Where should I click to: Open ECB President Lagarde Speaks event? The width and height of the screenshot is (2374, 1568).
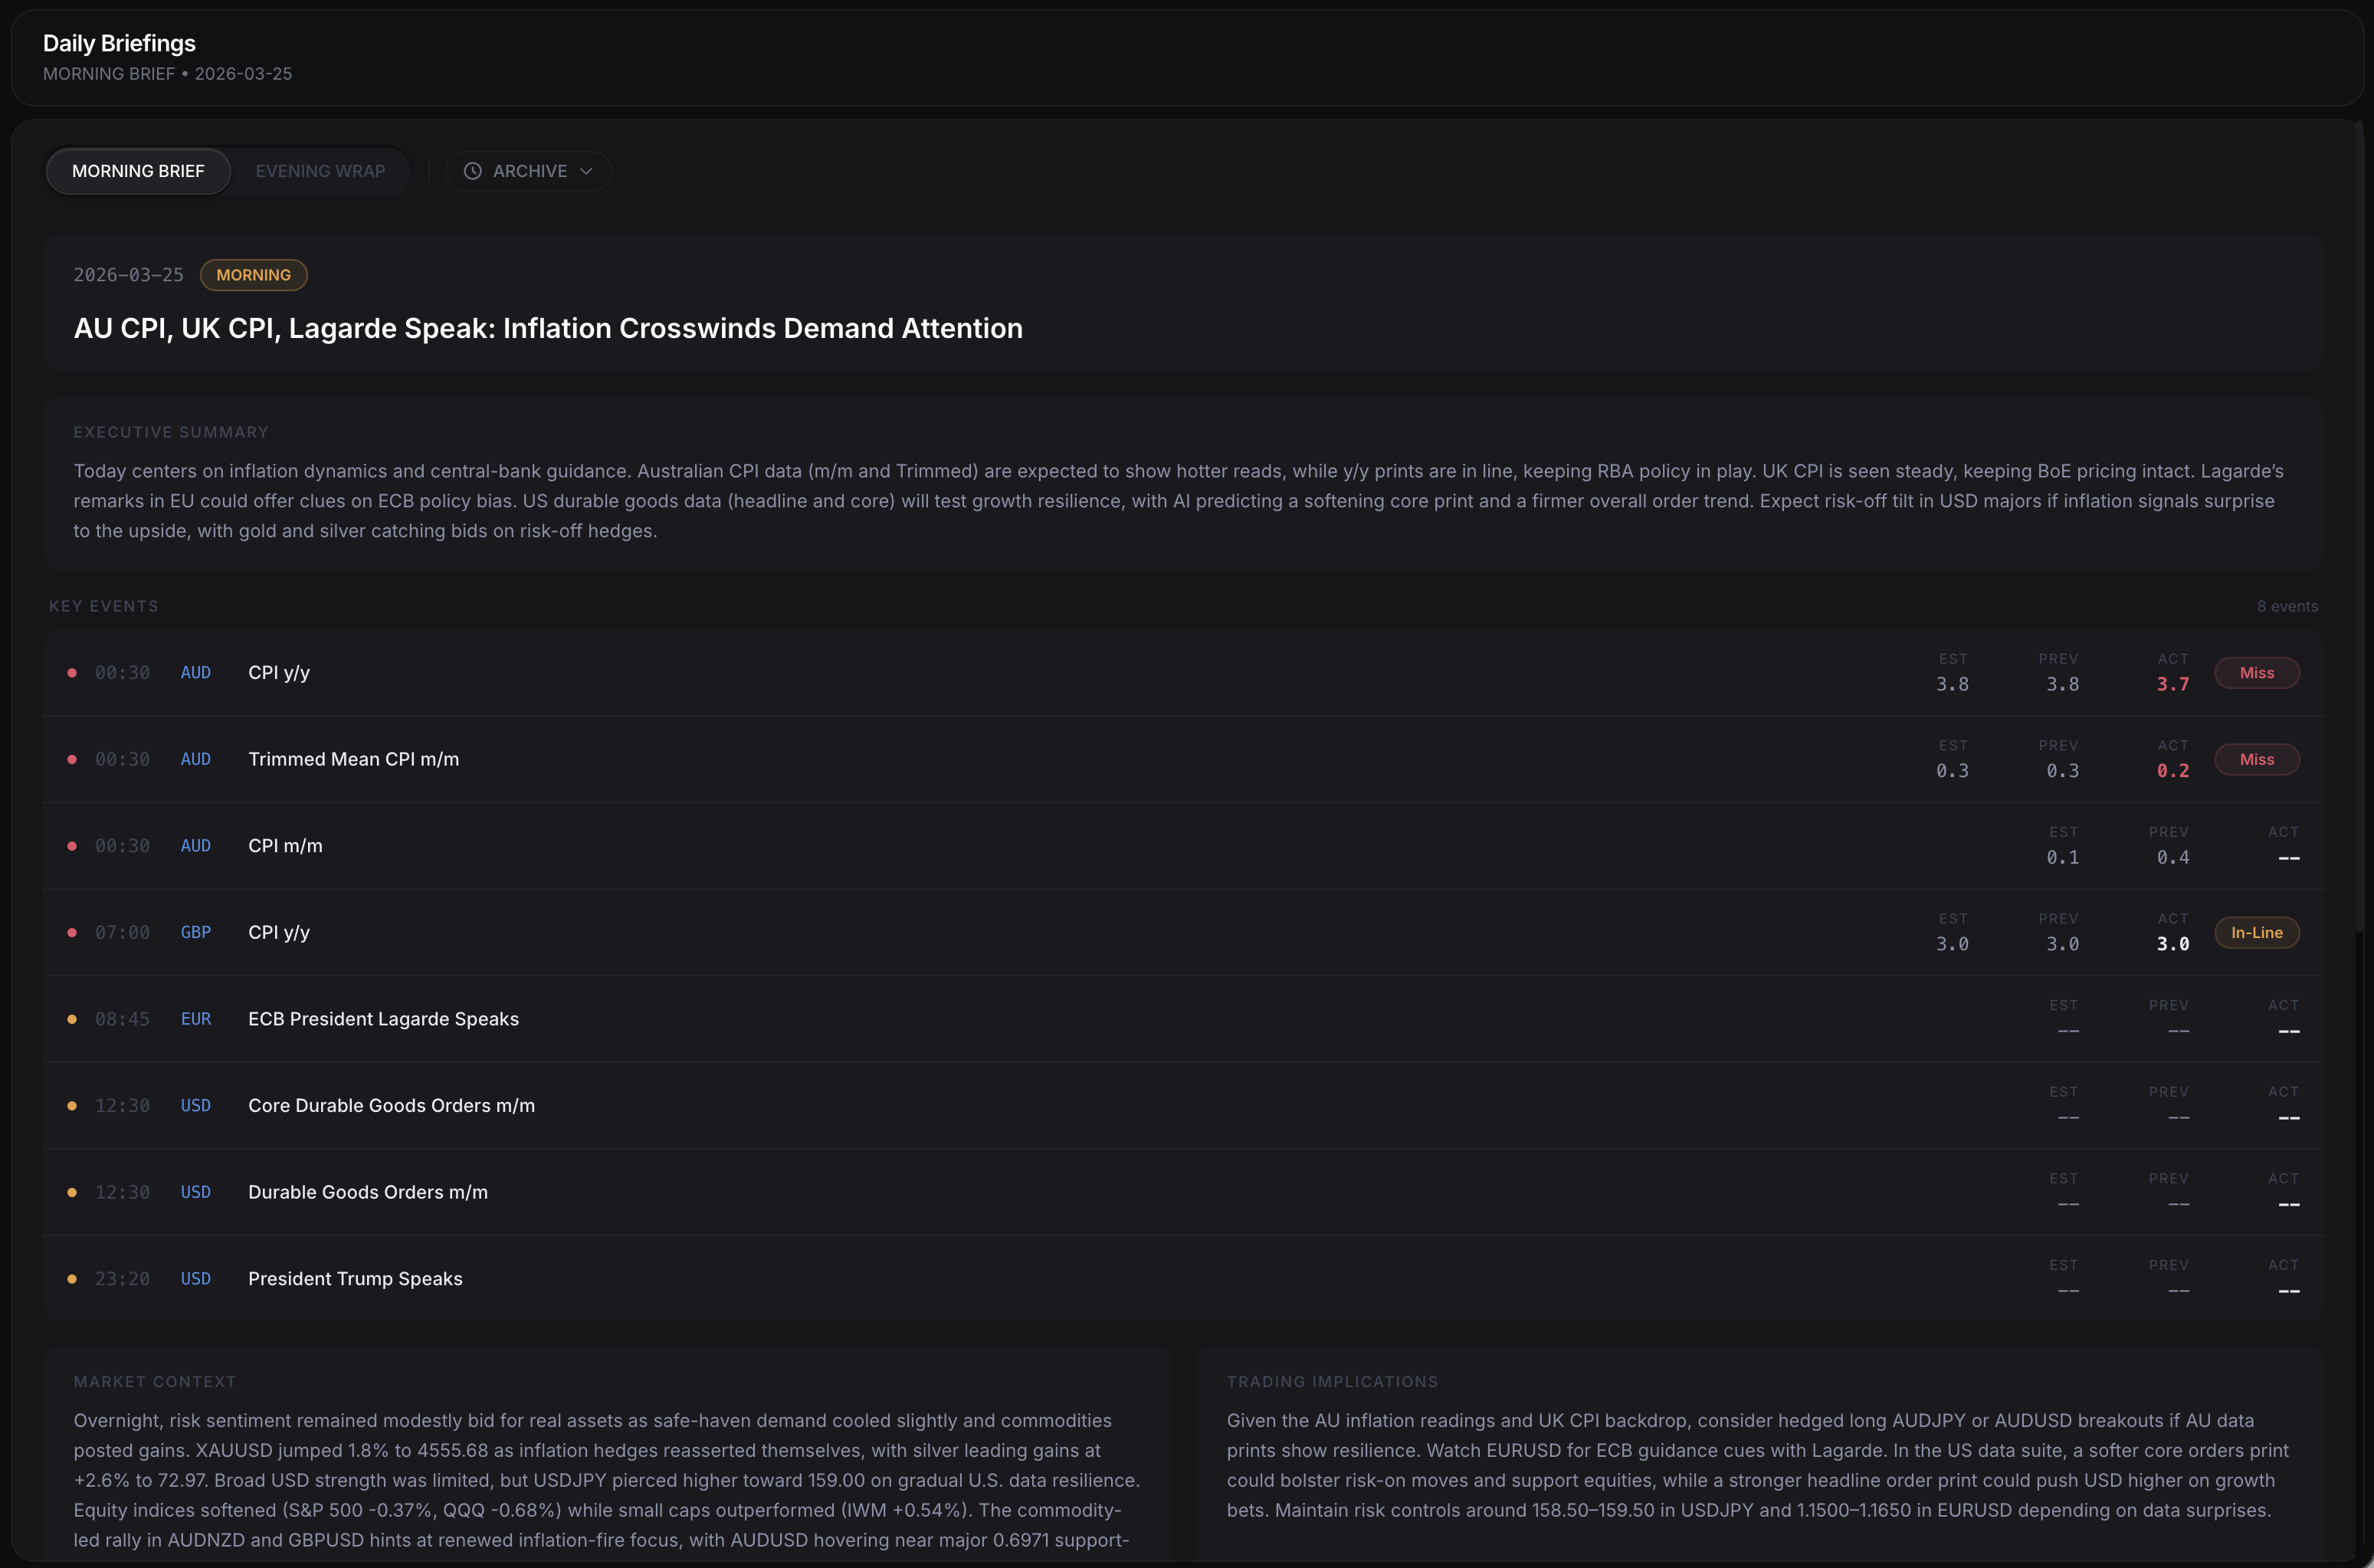click(x=383, y=1019)
